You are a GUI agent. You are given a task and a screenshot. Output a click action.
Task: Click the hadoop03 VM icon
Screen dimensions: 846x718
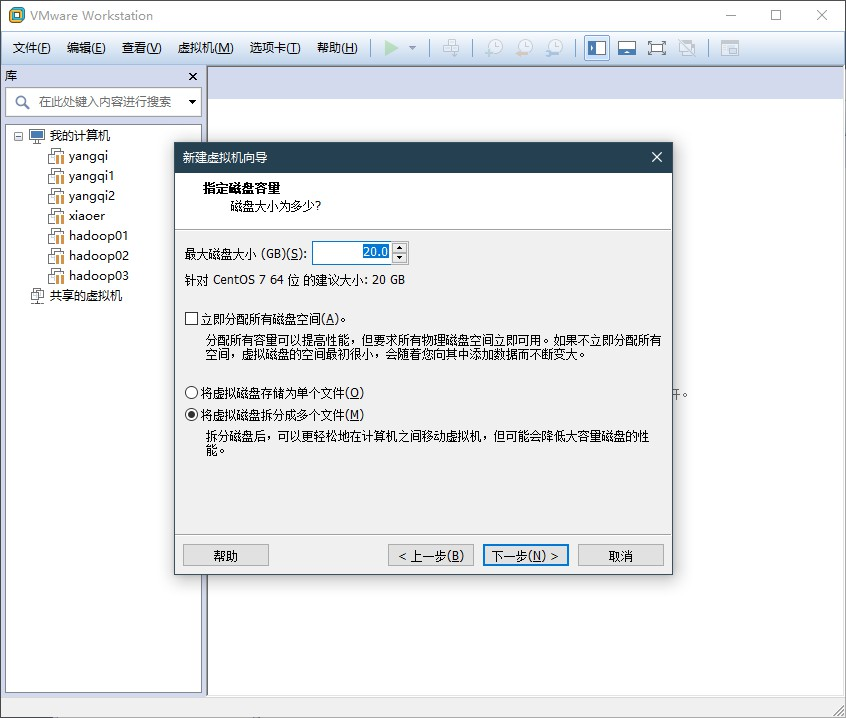[x=56, y=276]
